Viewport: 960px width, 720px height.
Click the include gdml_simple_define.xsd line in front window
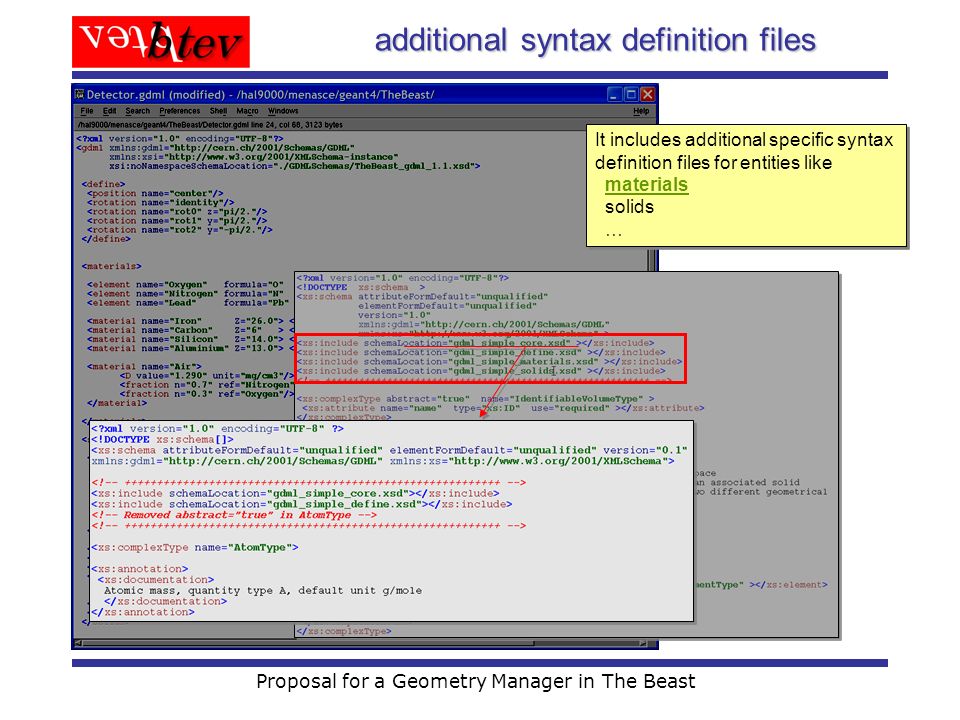pos(302,504)
